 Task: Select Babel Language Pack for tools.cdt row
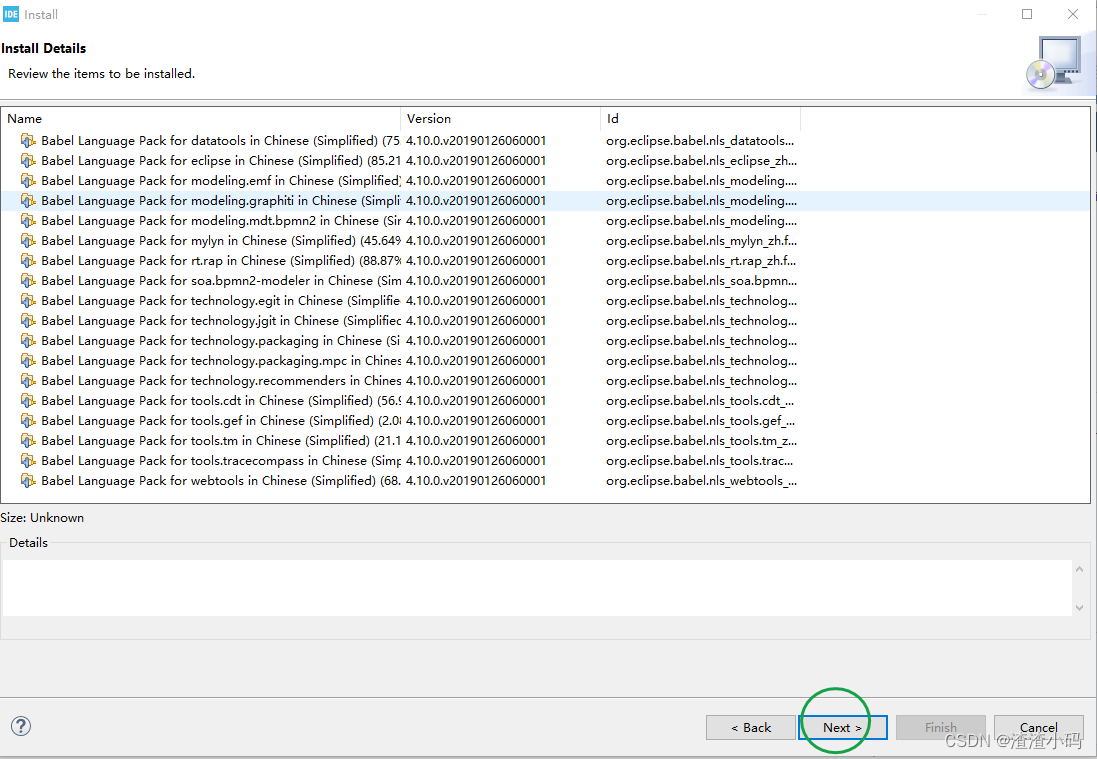[546, 401]
